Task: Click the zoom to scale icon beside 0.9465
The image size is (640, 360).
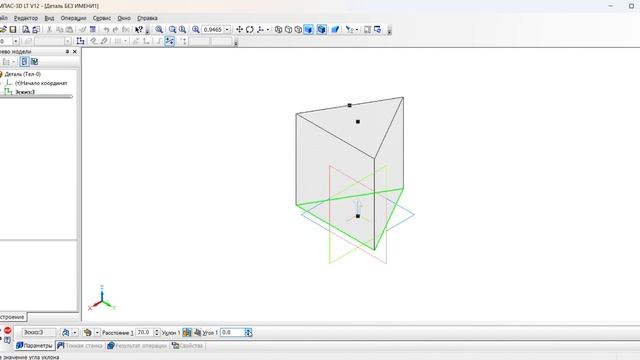Action: 196,29
